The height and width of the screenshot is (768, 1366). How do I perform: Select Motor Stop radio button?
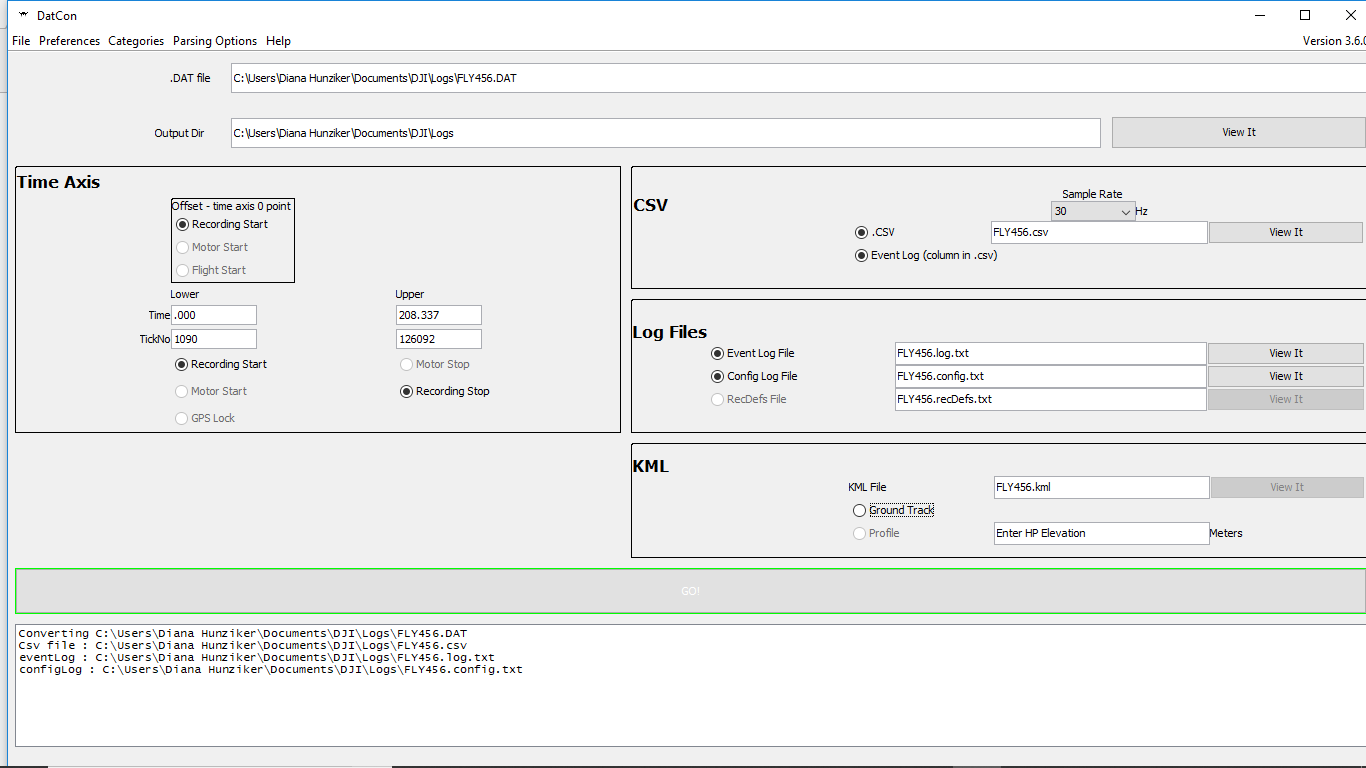[407, 364]
